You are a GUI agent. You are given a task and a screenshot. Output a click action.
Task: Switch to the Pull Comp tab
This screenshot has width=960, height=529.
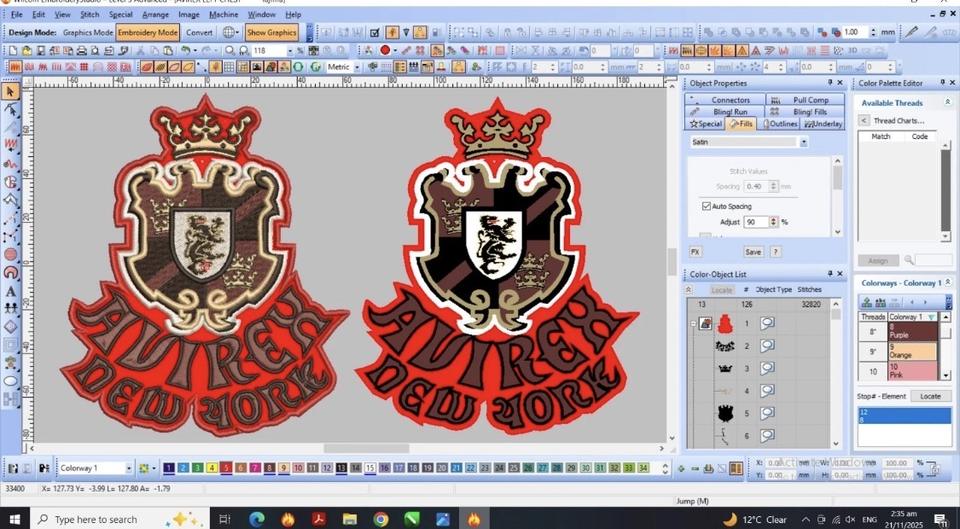(x=805, y=100)
